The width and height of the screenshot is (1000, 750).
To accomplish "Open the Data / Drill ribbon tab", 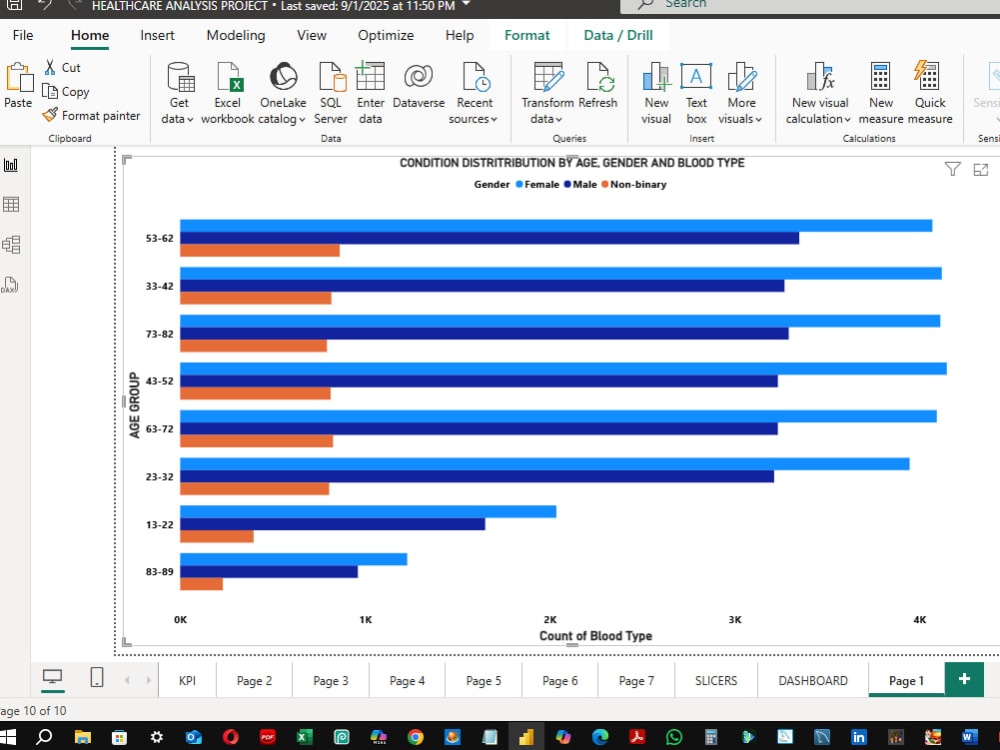I will pos(618,35).
